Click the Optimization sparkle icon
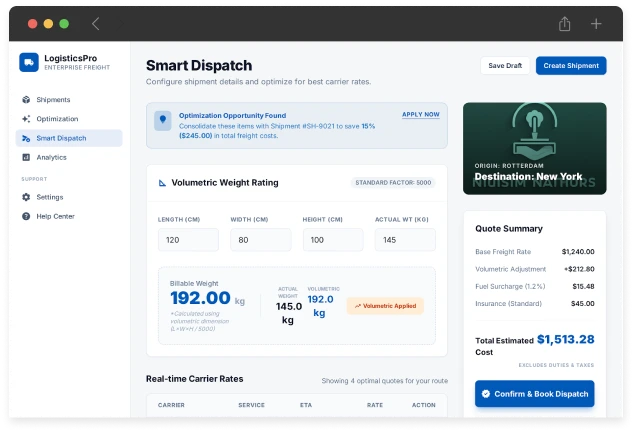Viewport: 634px width, 432px height. (26, 119)
